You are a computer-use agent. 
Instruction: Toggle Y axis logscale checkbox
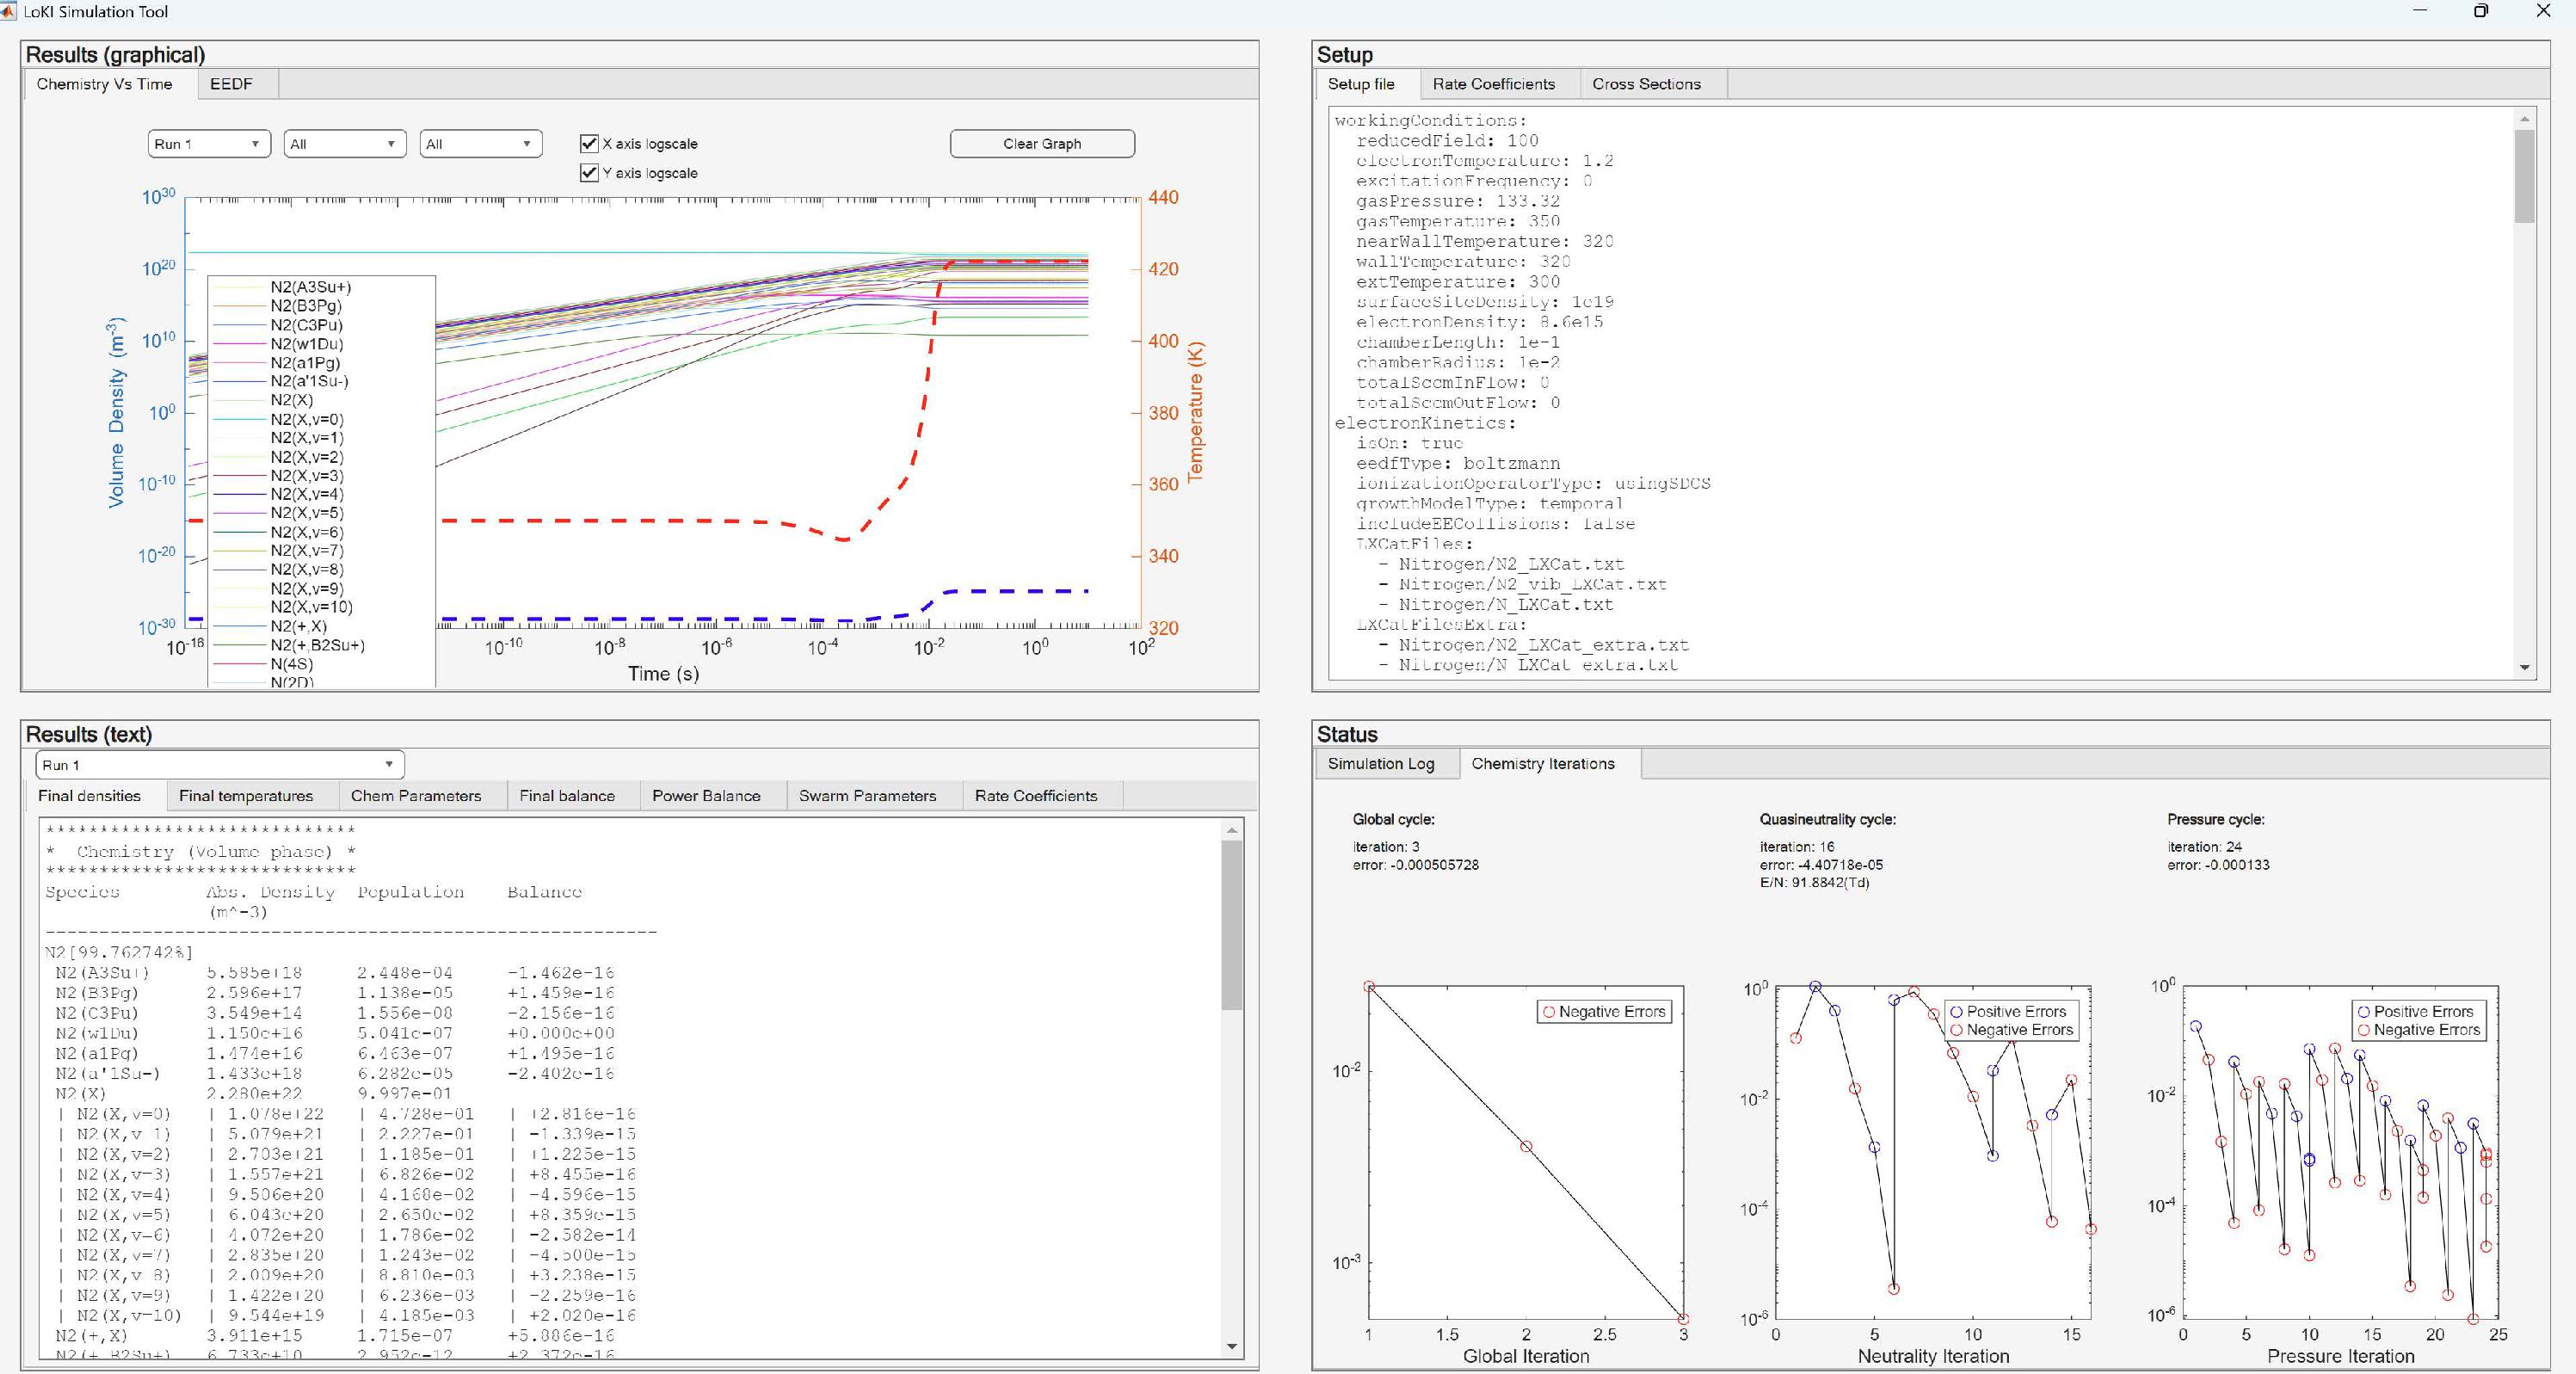point(590,173)
